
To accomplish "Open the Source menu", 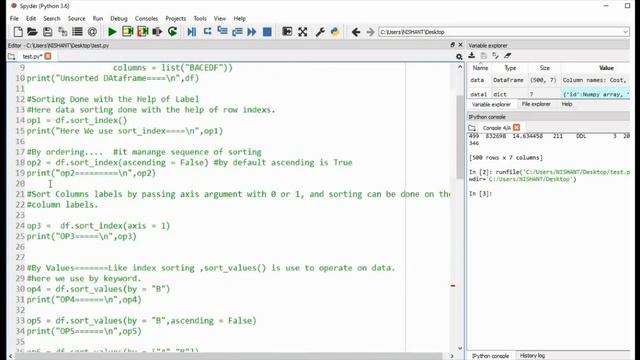I will pyautogui.click(x=77, y=18).
